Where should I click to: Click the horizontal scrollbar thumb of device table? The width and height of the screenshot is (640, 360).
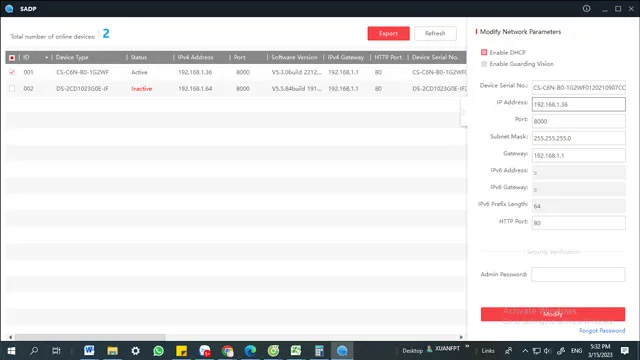tap(90, 337)
